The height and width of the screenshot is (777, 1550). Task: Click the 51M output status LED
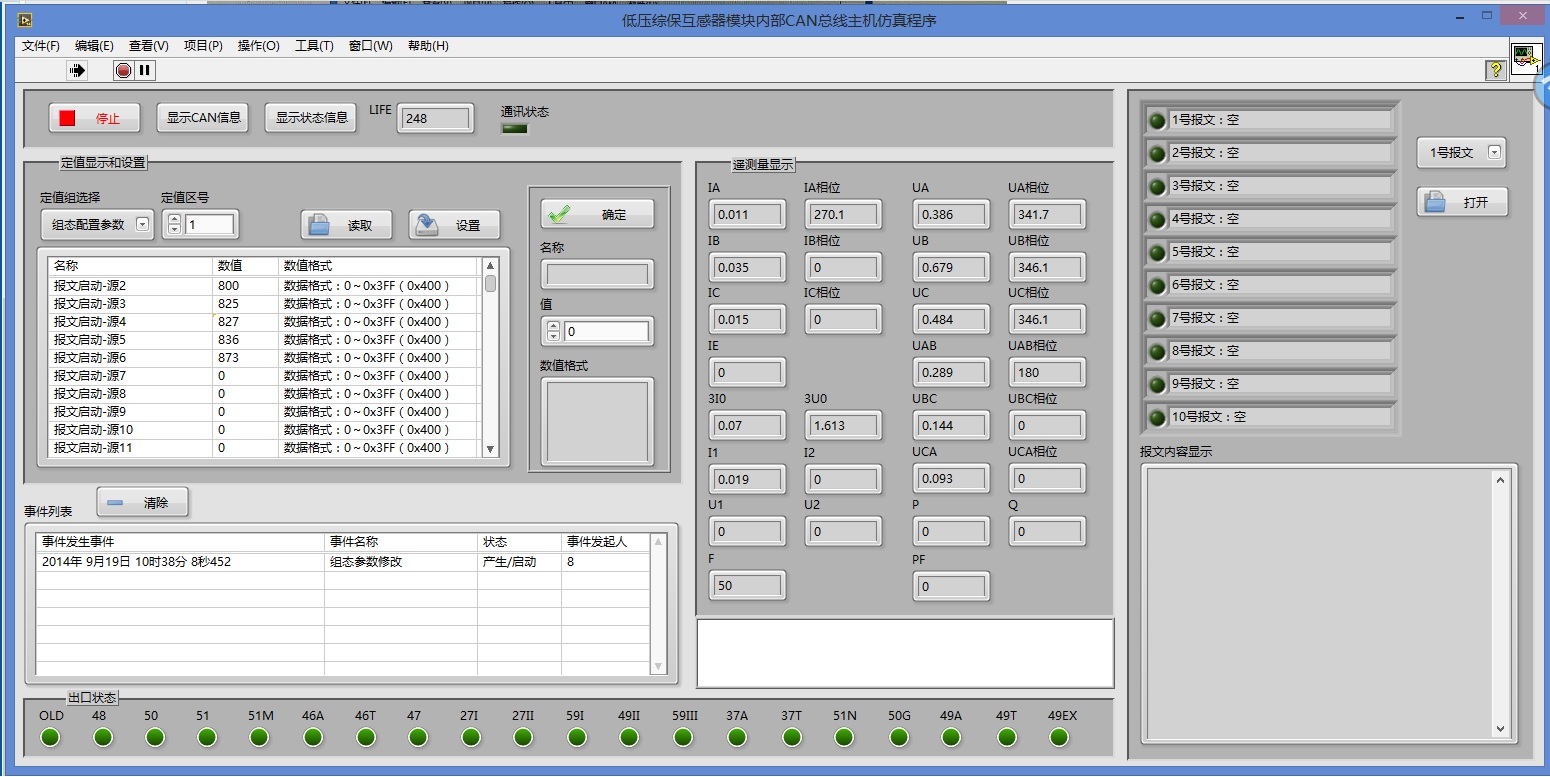tap(259, 738)
